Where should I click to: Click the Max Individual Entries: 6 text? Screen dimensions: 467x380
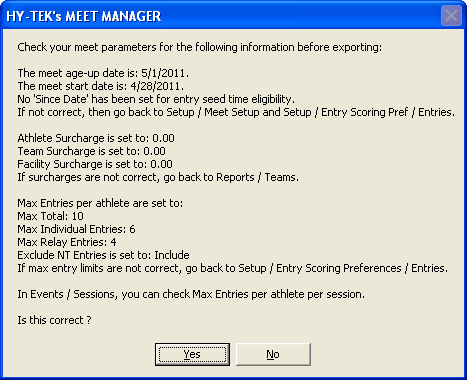(x=76, y=229)
